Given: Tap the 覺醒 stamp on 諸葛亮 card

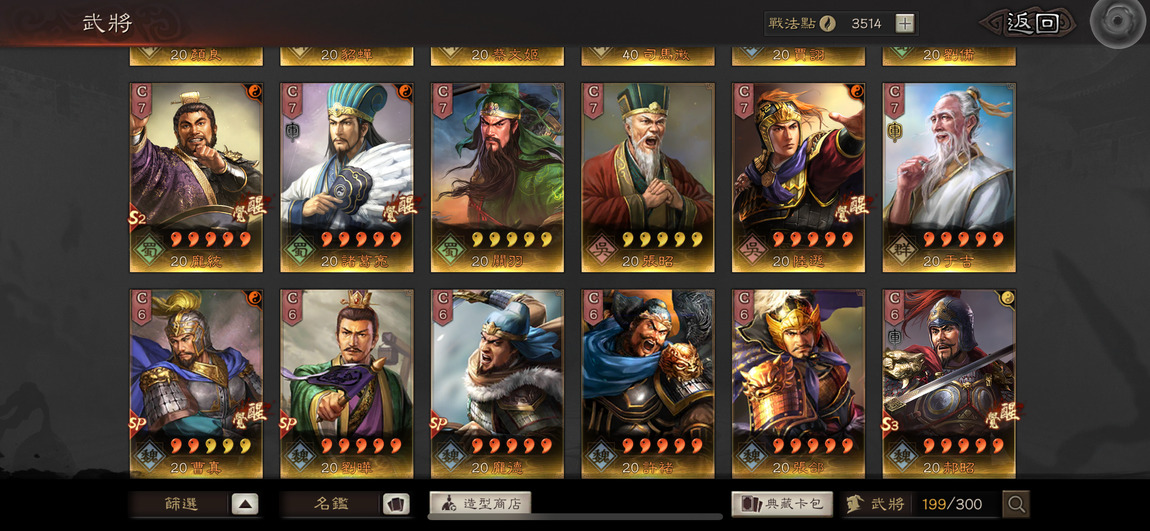Looking at the screenshot, I should point(400,207).
